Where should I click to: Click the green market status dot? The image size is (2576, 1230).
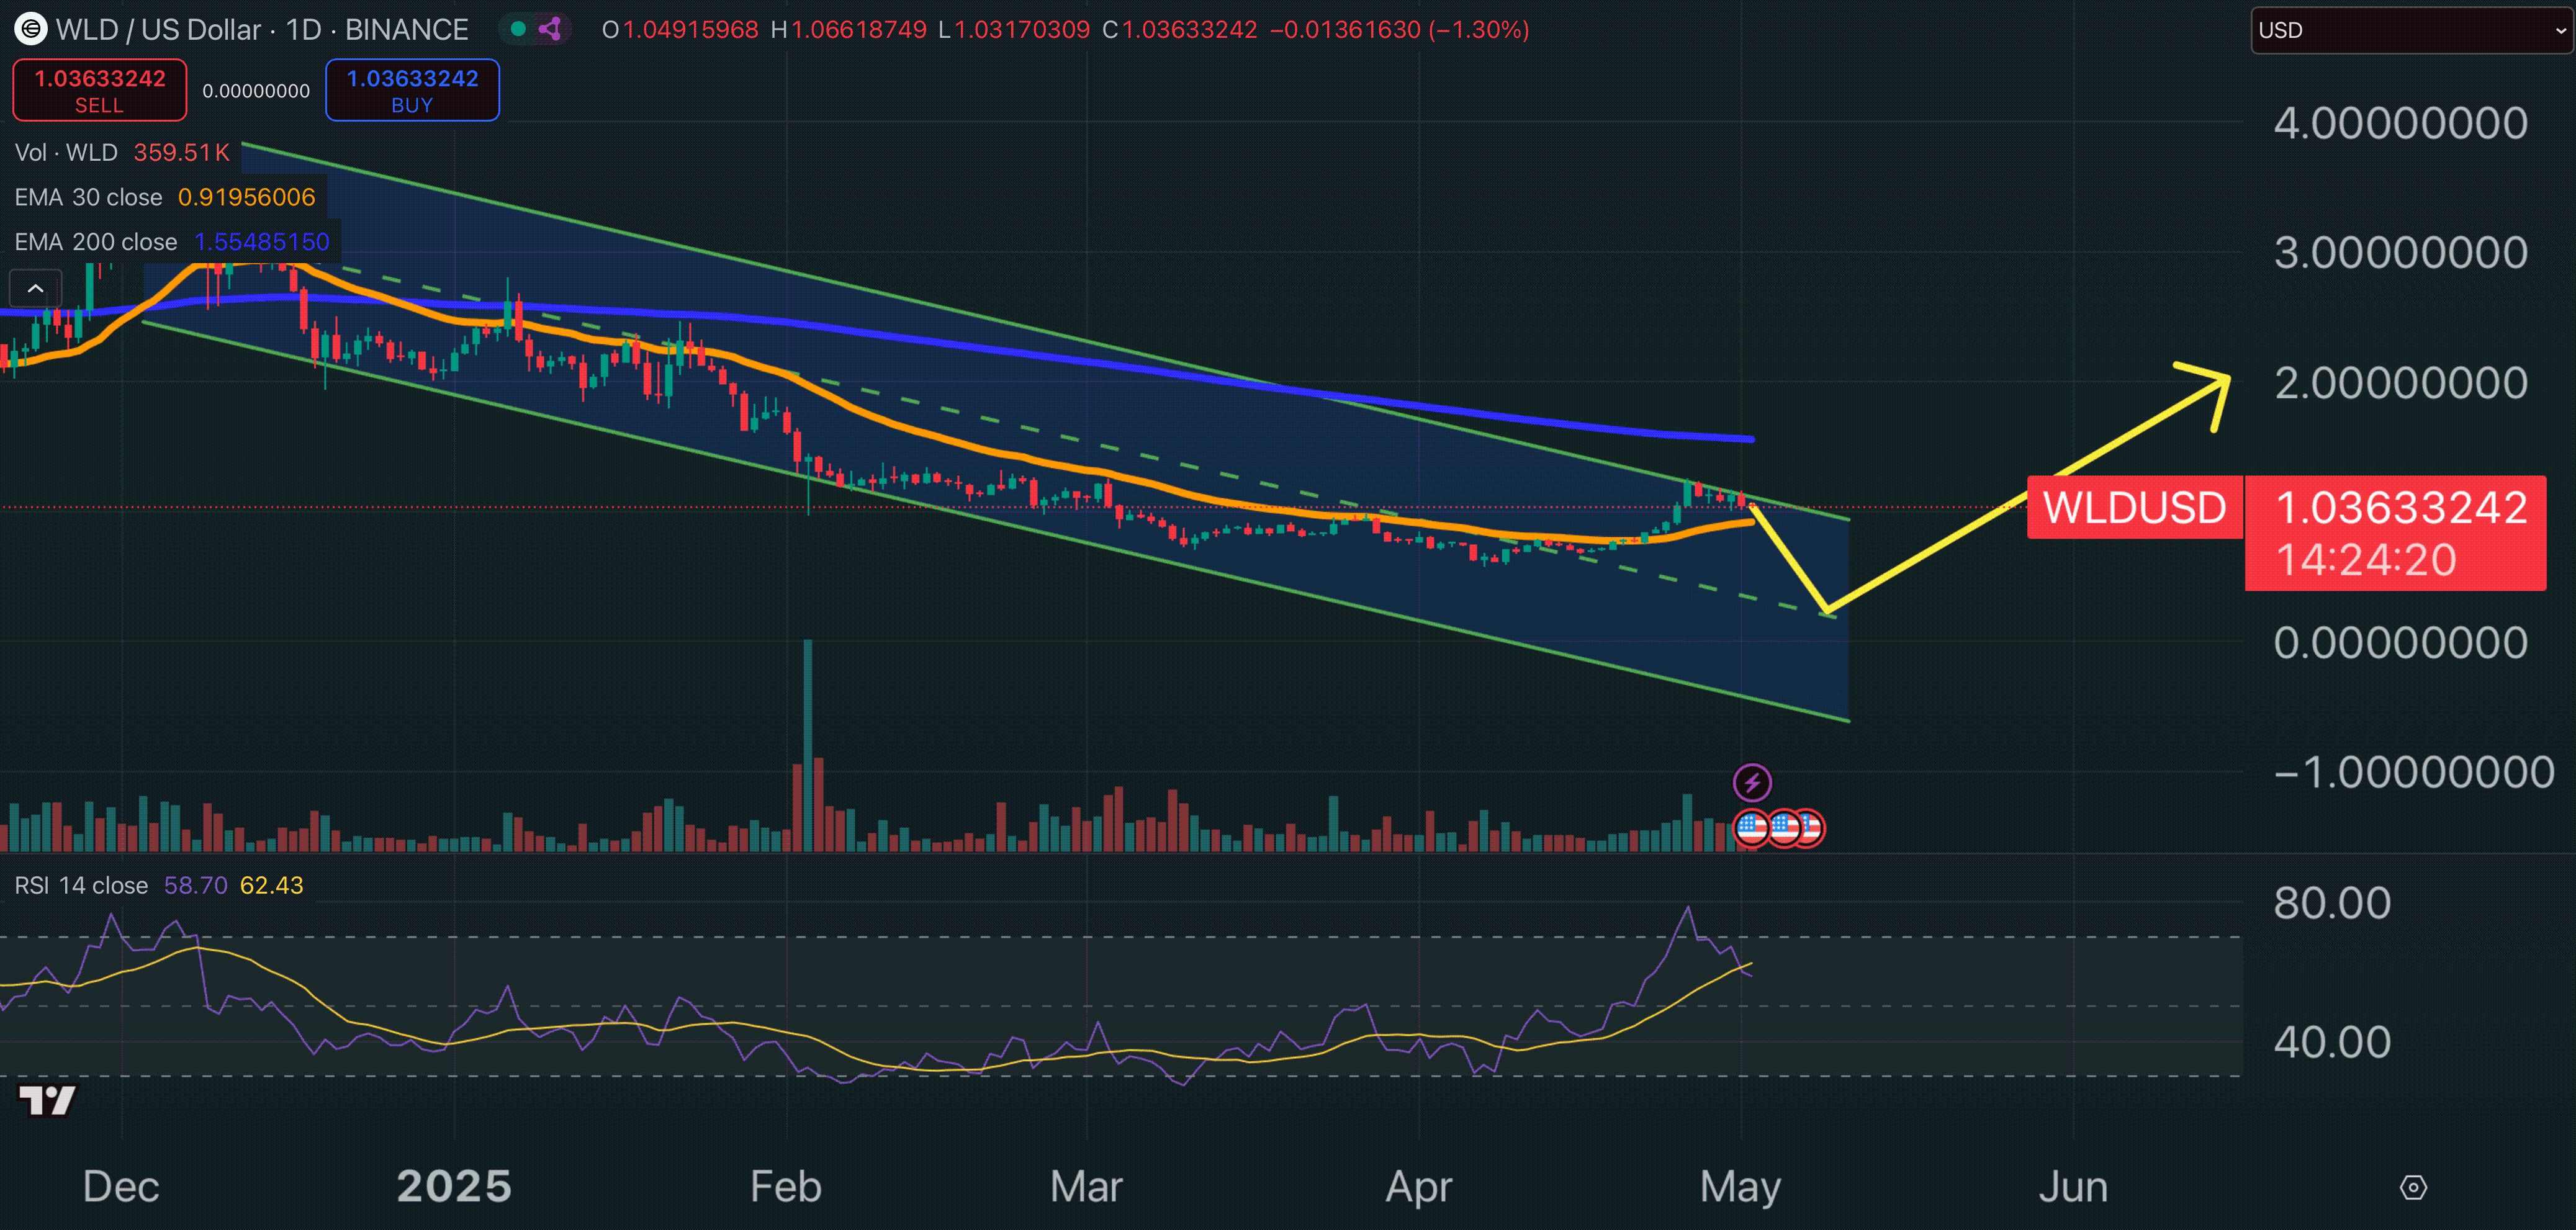[518, 29]
